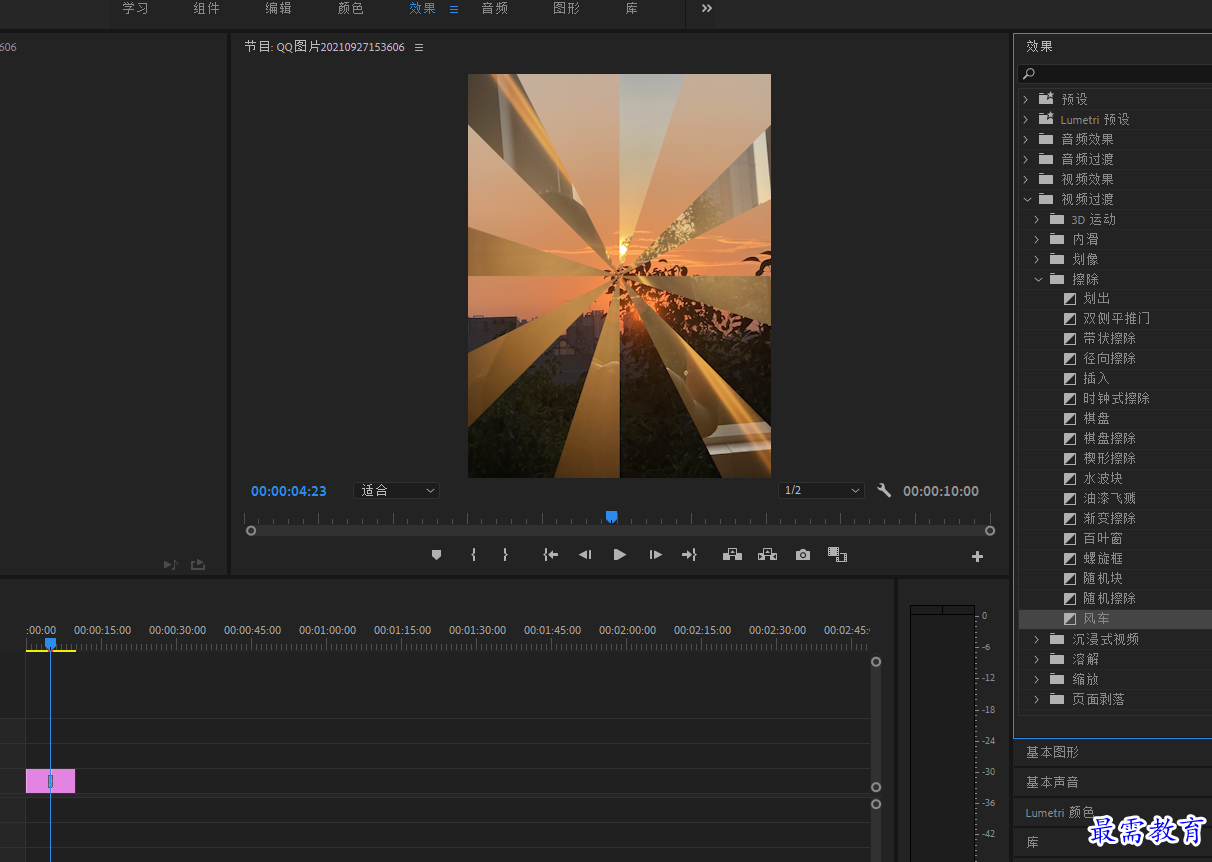Export frame with camera icon
The width and height of the screenshot is (1212, 862).
point(803,555)
